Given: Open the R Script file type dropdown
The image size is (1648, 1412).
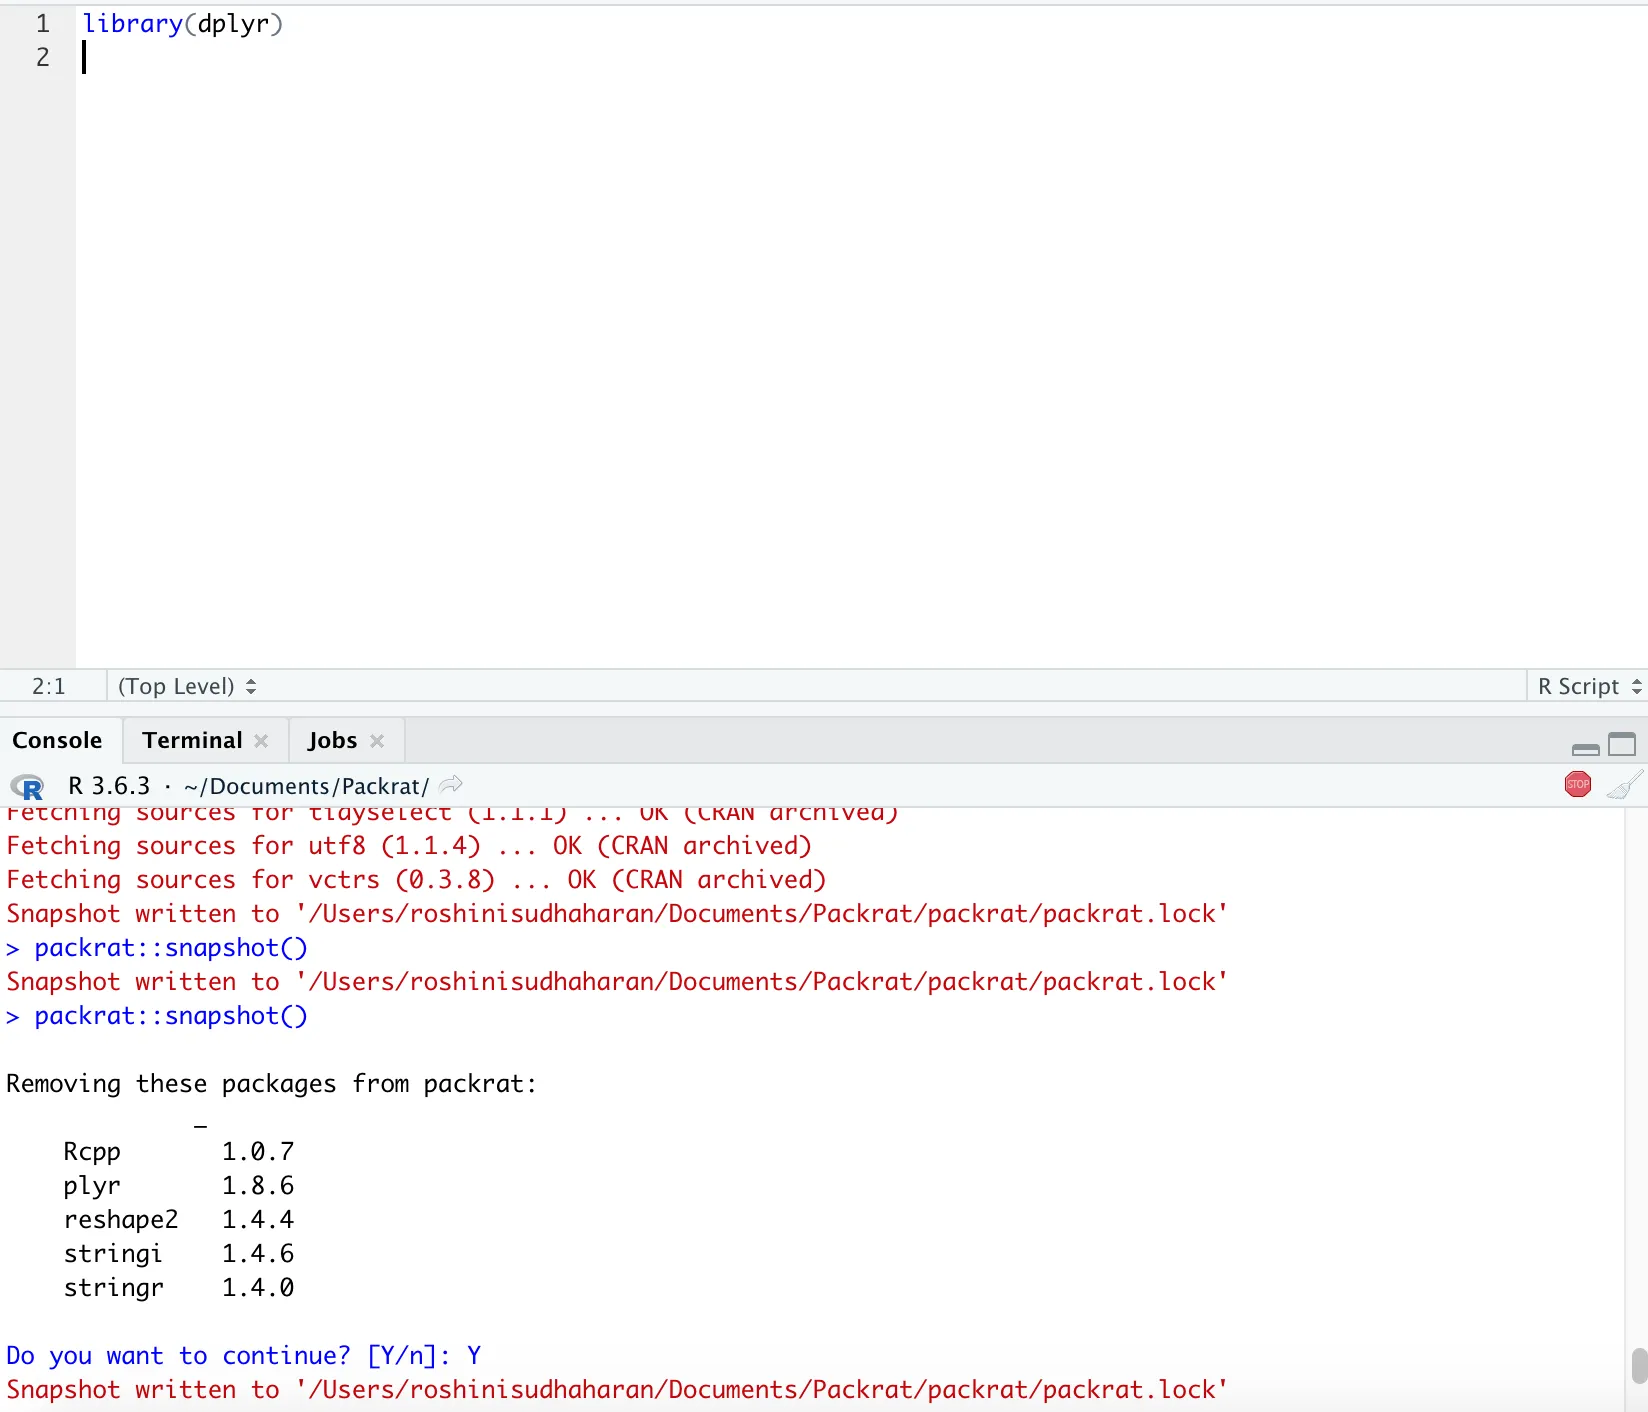Looking at the screenshot, I should (x=1588, y=686).
